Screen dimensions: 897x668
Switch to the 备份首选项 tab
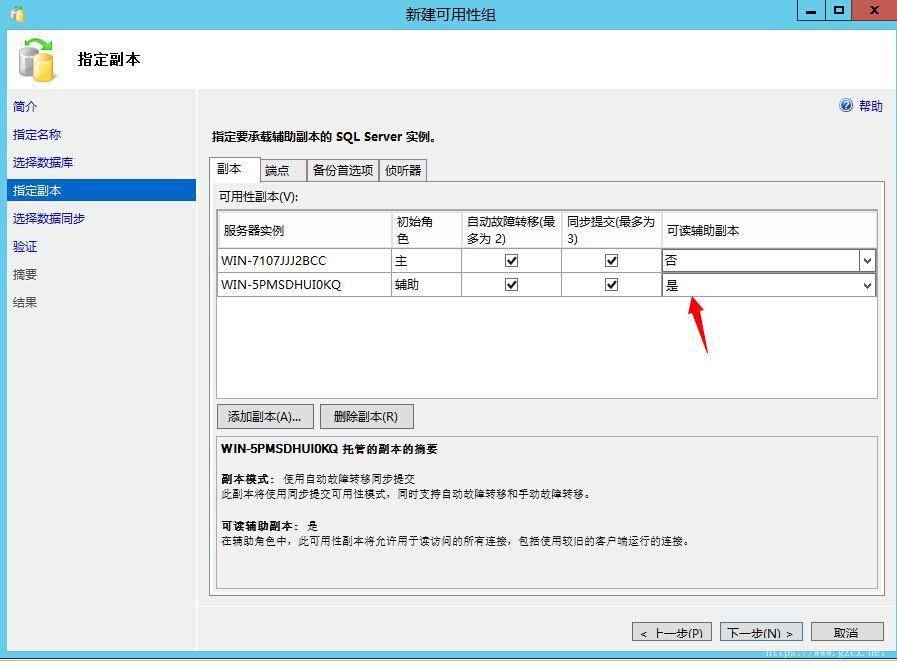[x=343, y=170]
